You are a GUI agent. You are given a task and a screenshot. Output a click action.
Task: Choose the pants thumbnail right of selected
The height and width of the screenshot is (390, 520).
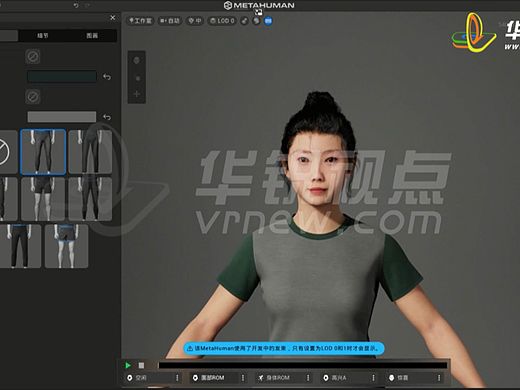[90, 152]
